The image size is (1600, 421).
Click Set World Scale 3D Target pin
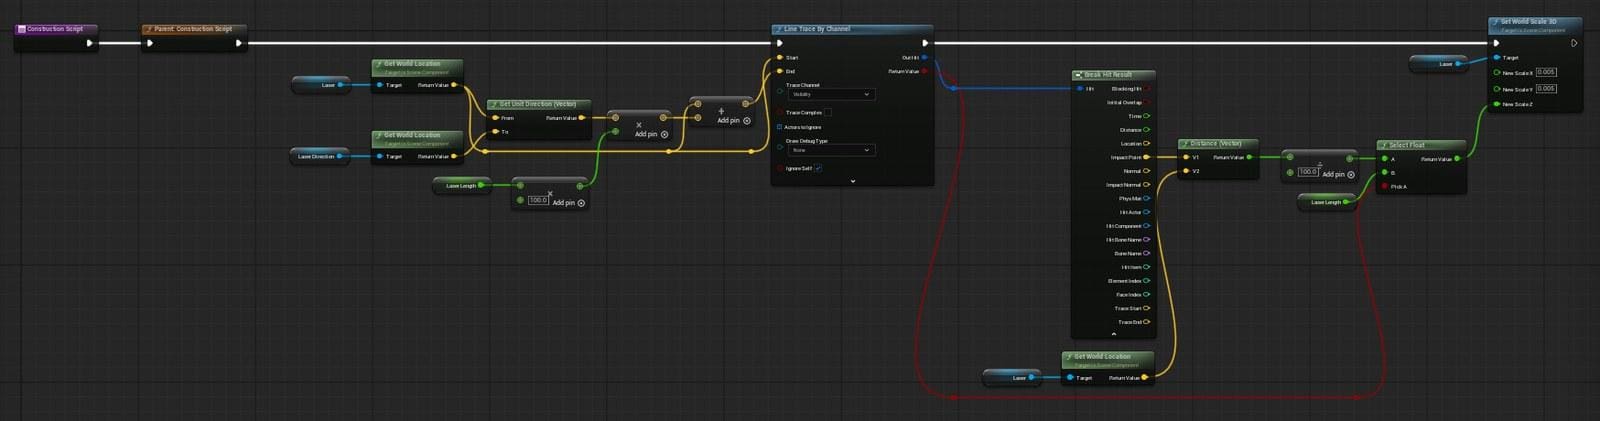click(x=1496, y=57)
